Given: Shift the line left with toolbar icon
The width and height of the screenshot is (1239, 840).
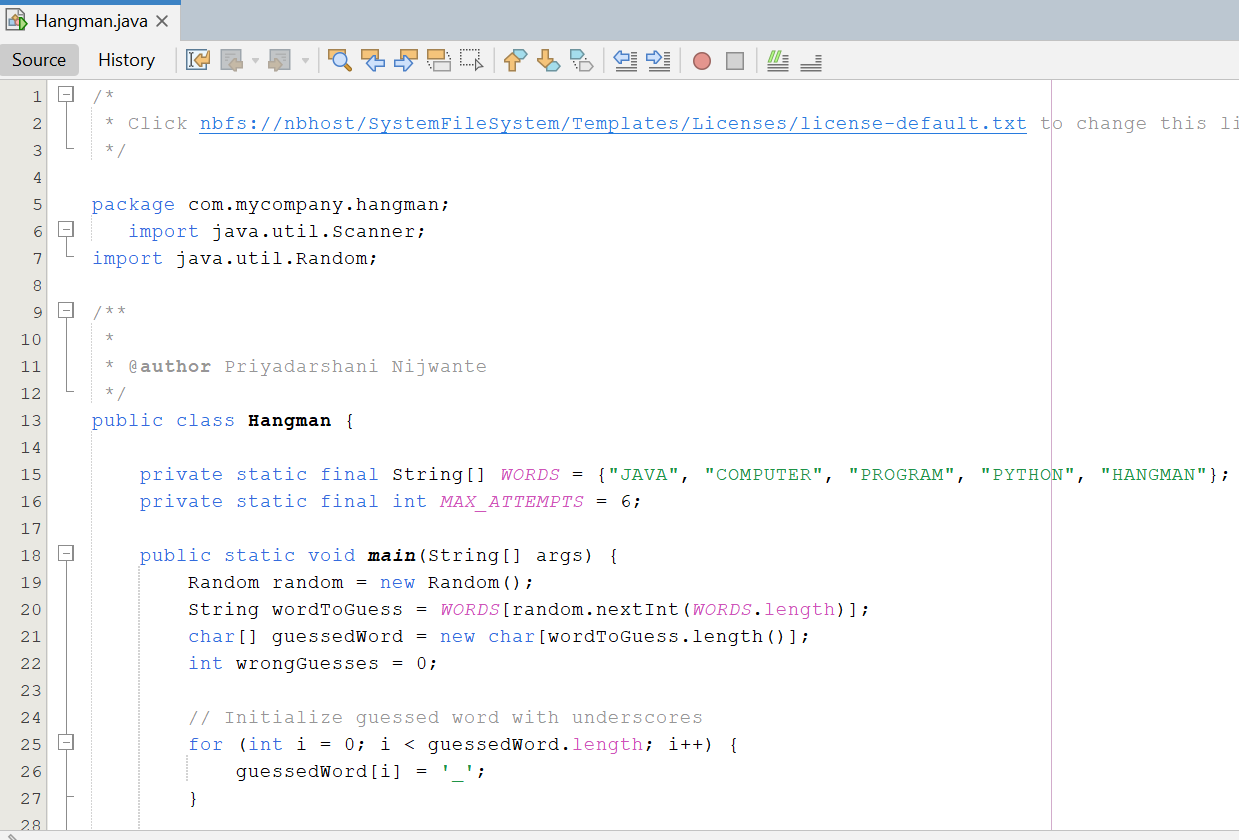Looking at the screenshot, I should [x=625, y=60].
